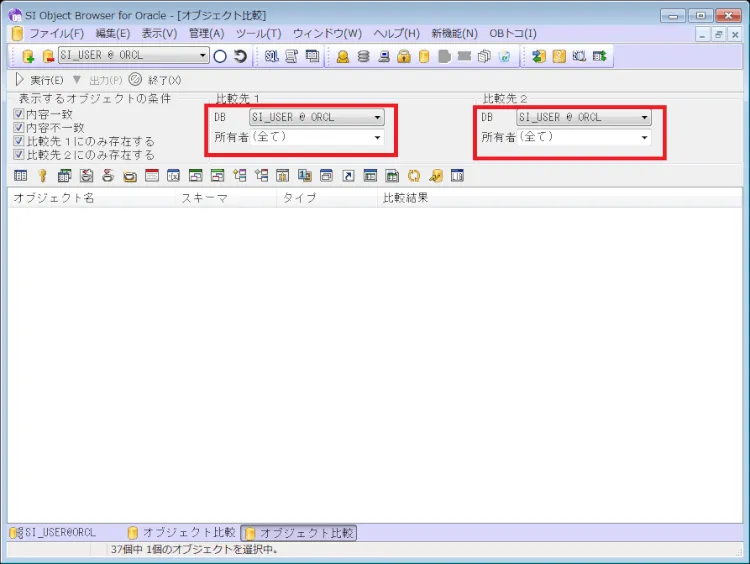Viewport: 750px width, 564px height.
Task: Open the ファイル(F) menu
Action: click(56, 33)
